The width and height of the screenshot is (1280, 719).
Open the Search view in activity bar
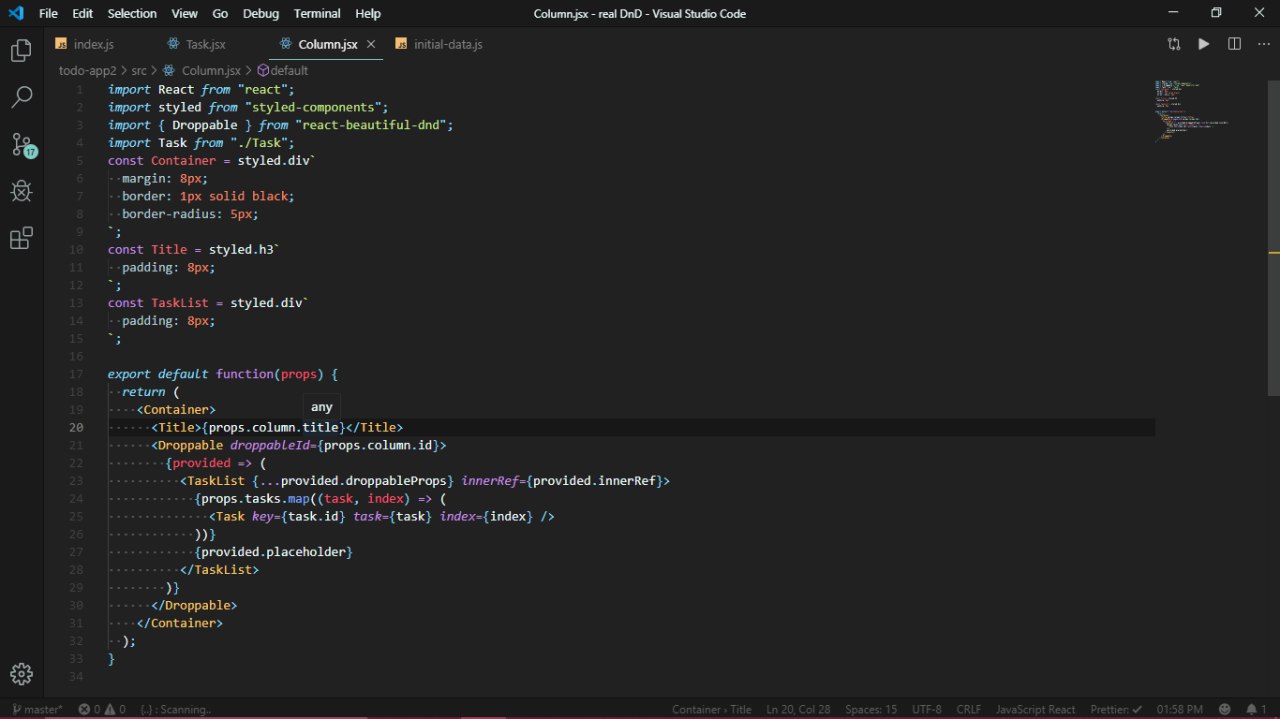tap(21, 97)
